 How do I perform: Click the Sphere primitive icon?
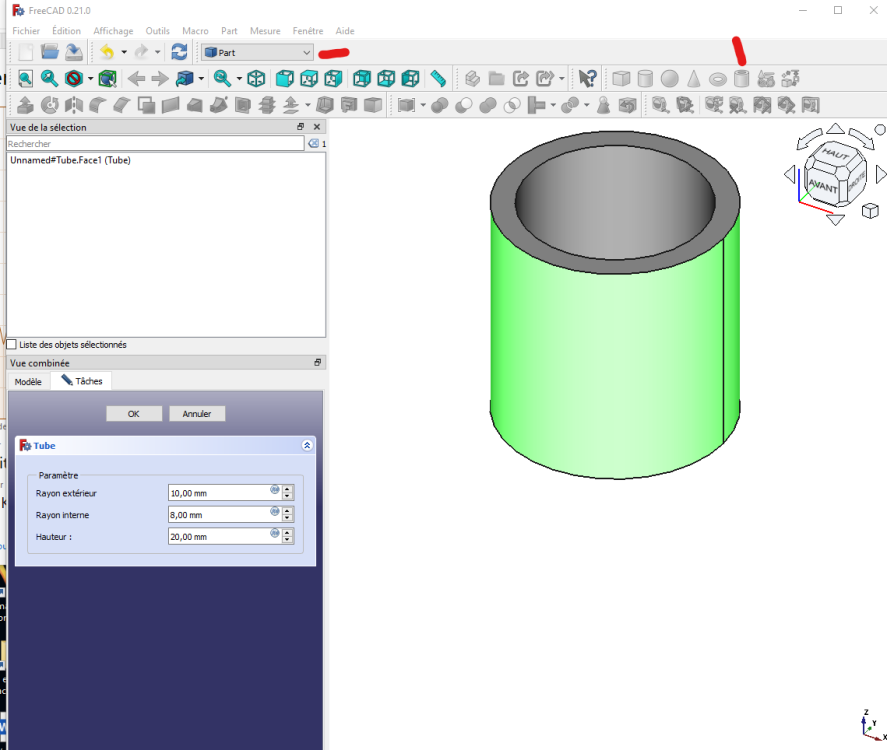click(x=669, y=79)
